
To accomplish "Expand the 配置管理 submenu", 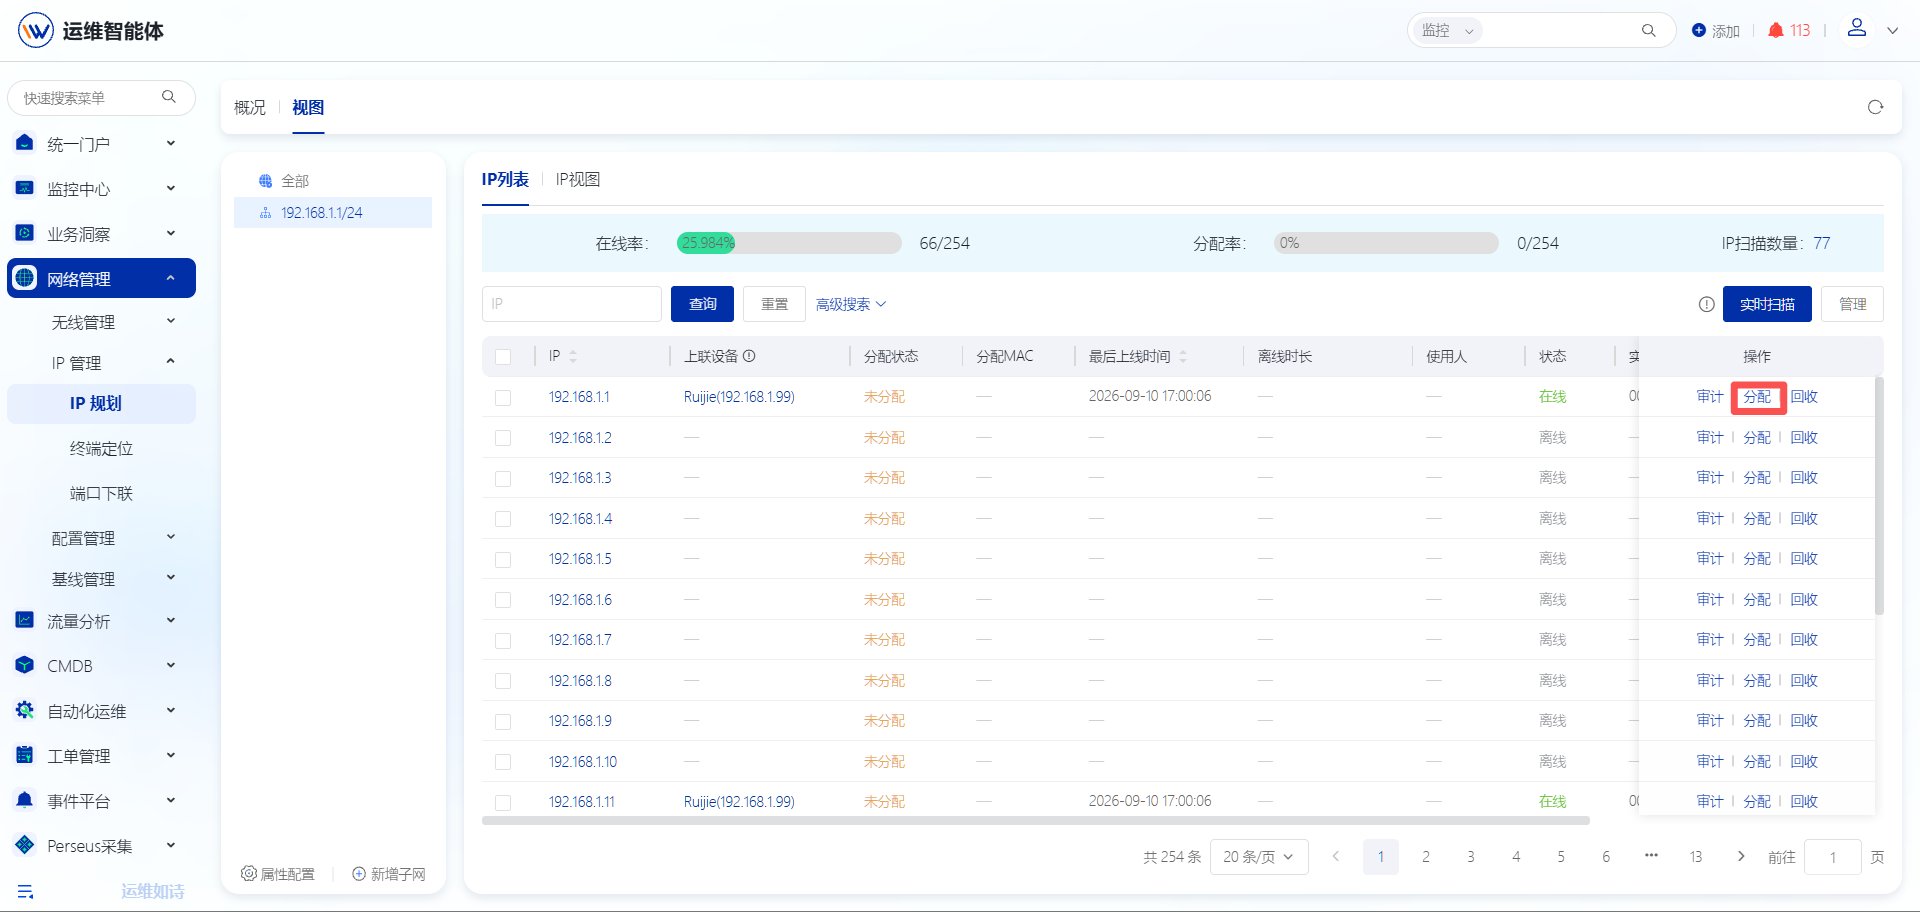I will pos(171,537).
